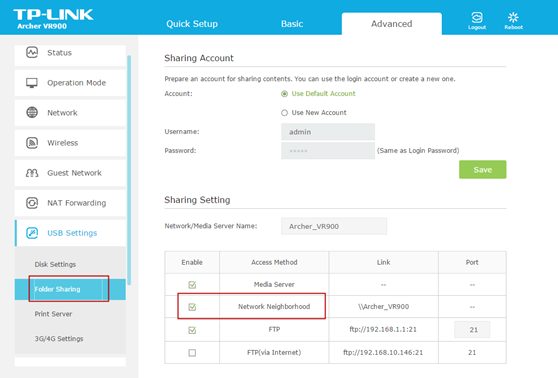Click the Operation Mode monitor icon

32,83
